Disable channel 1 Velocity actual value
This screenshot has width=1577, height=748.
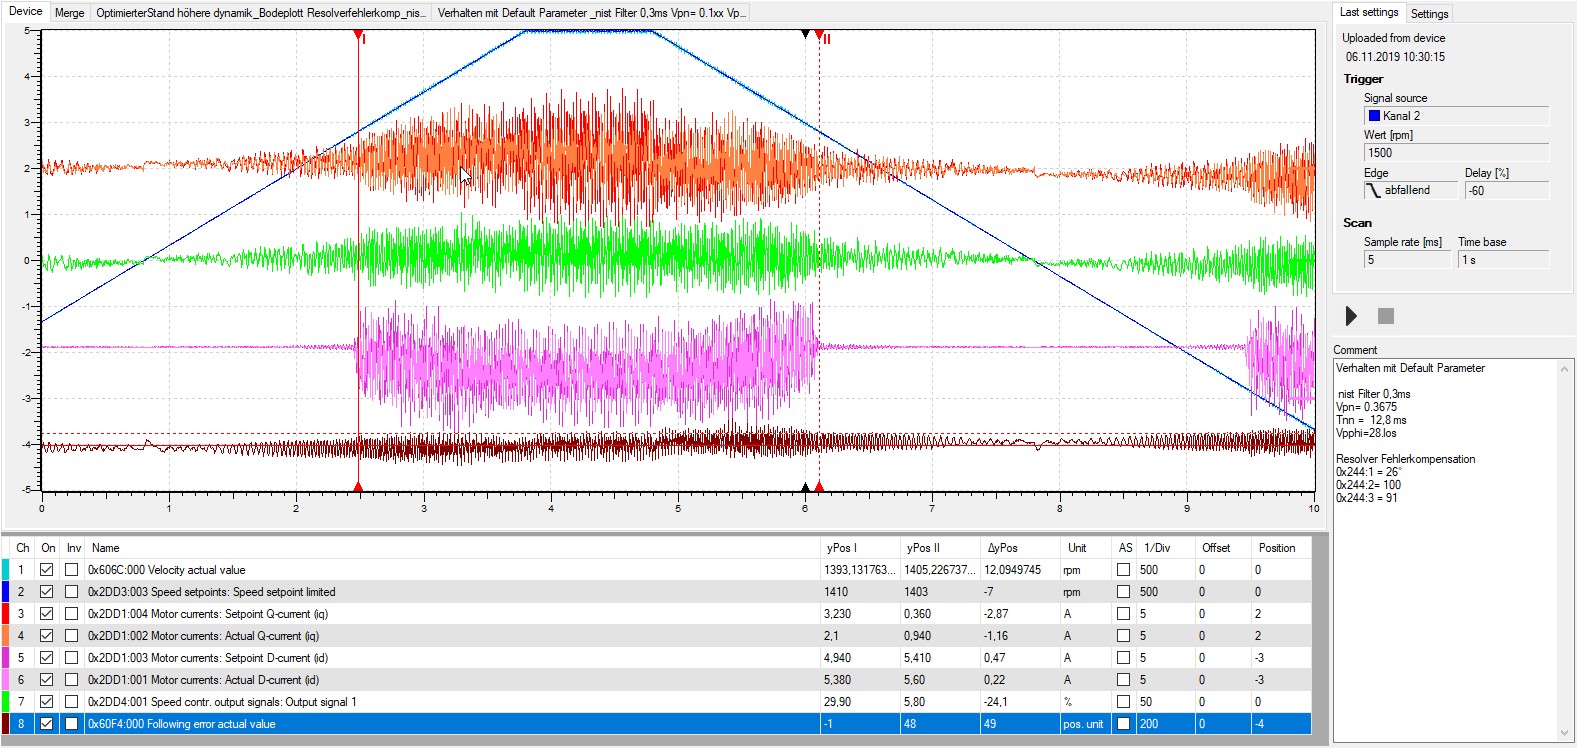point(46,570)
